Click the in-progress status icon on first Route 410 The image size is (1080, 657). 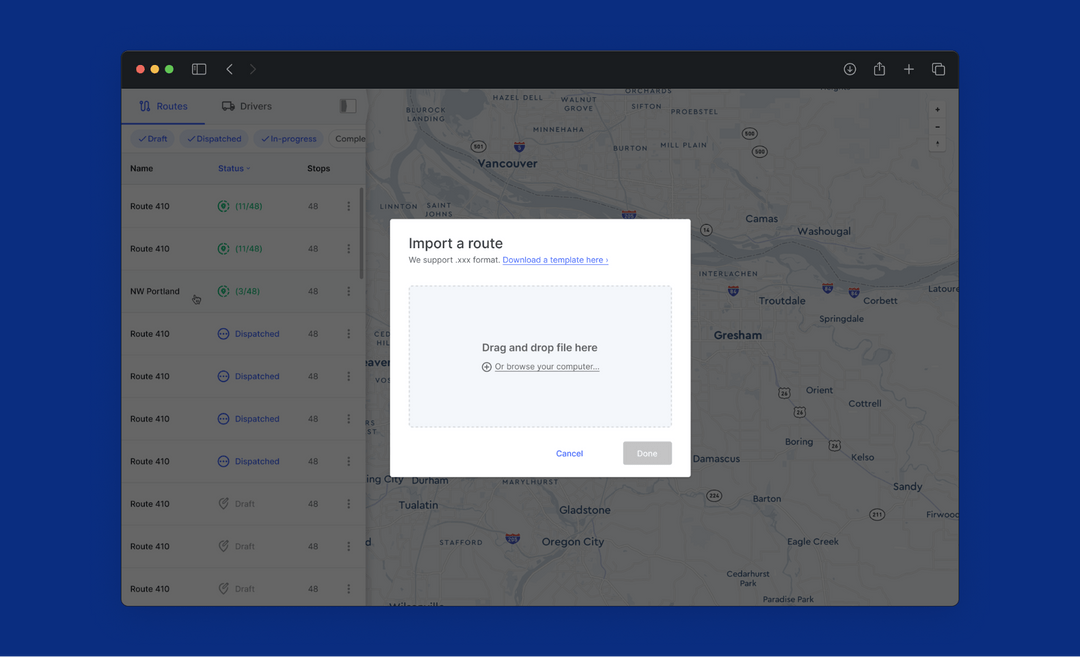pos(222,206)
